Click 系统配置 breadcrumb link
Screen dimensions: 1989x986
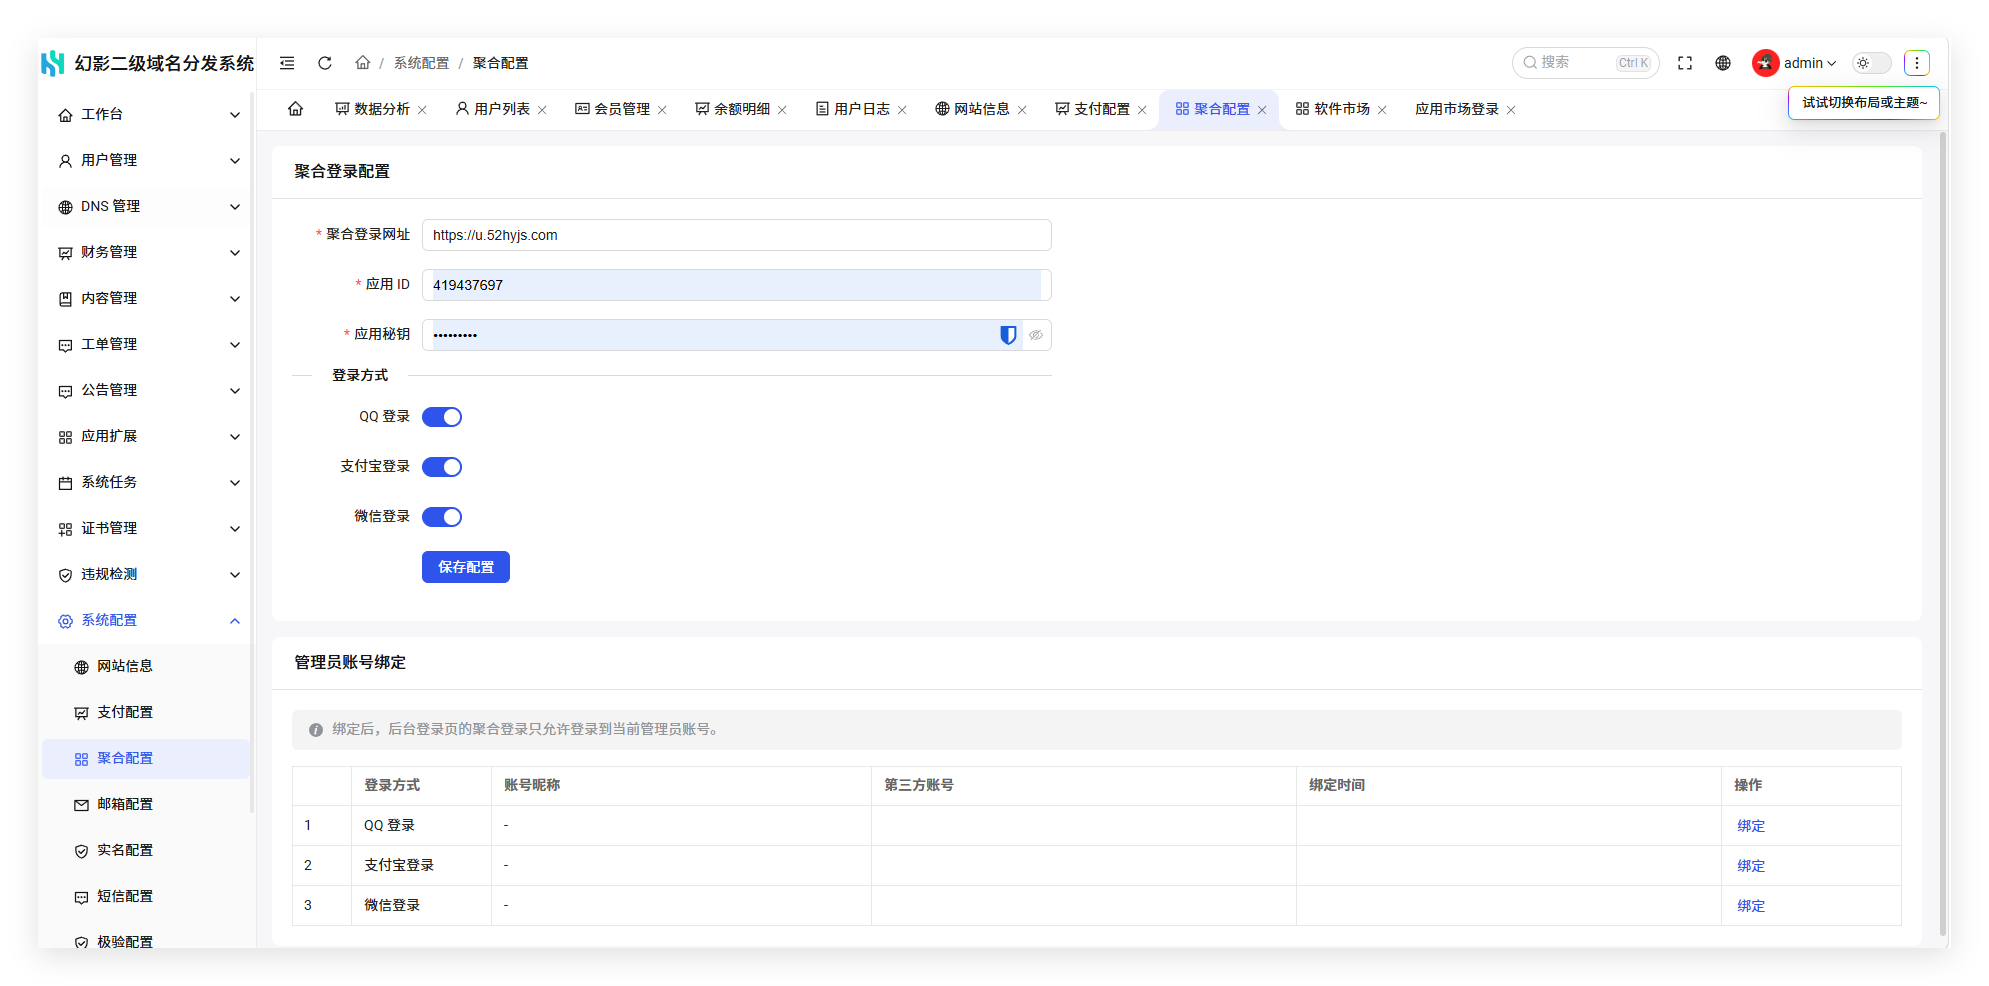(421, 63)
